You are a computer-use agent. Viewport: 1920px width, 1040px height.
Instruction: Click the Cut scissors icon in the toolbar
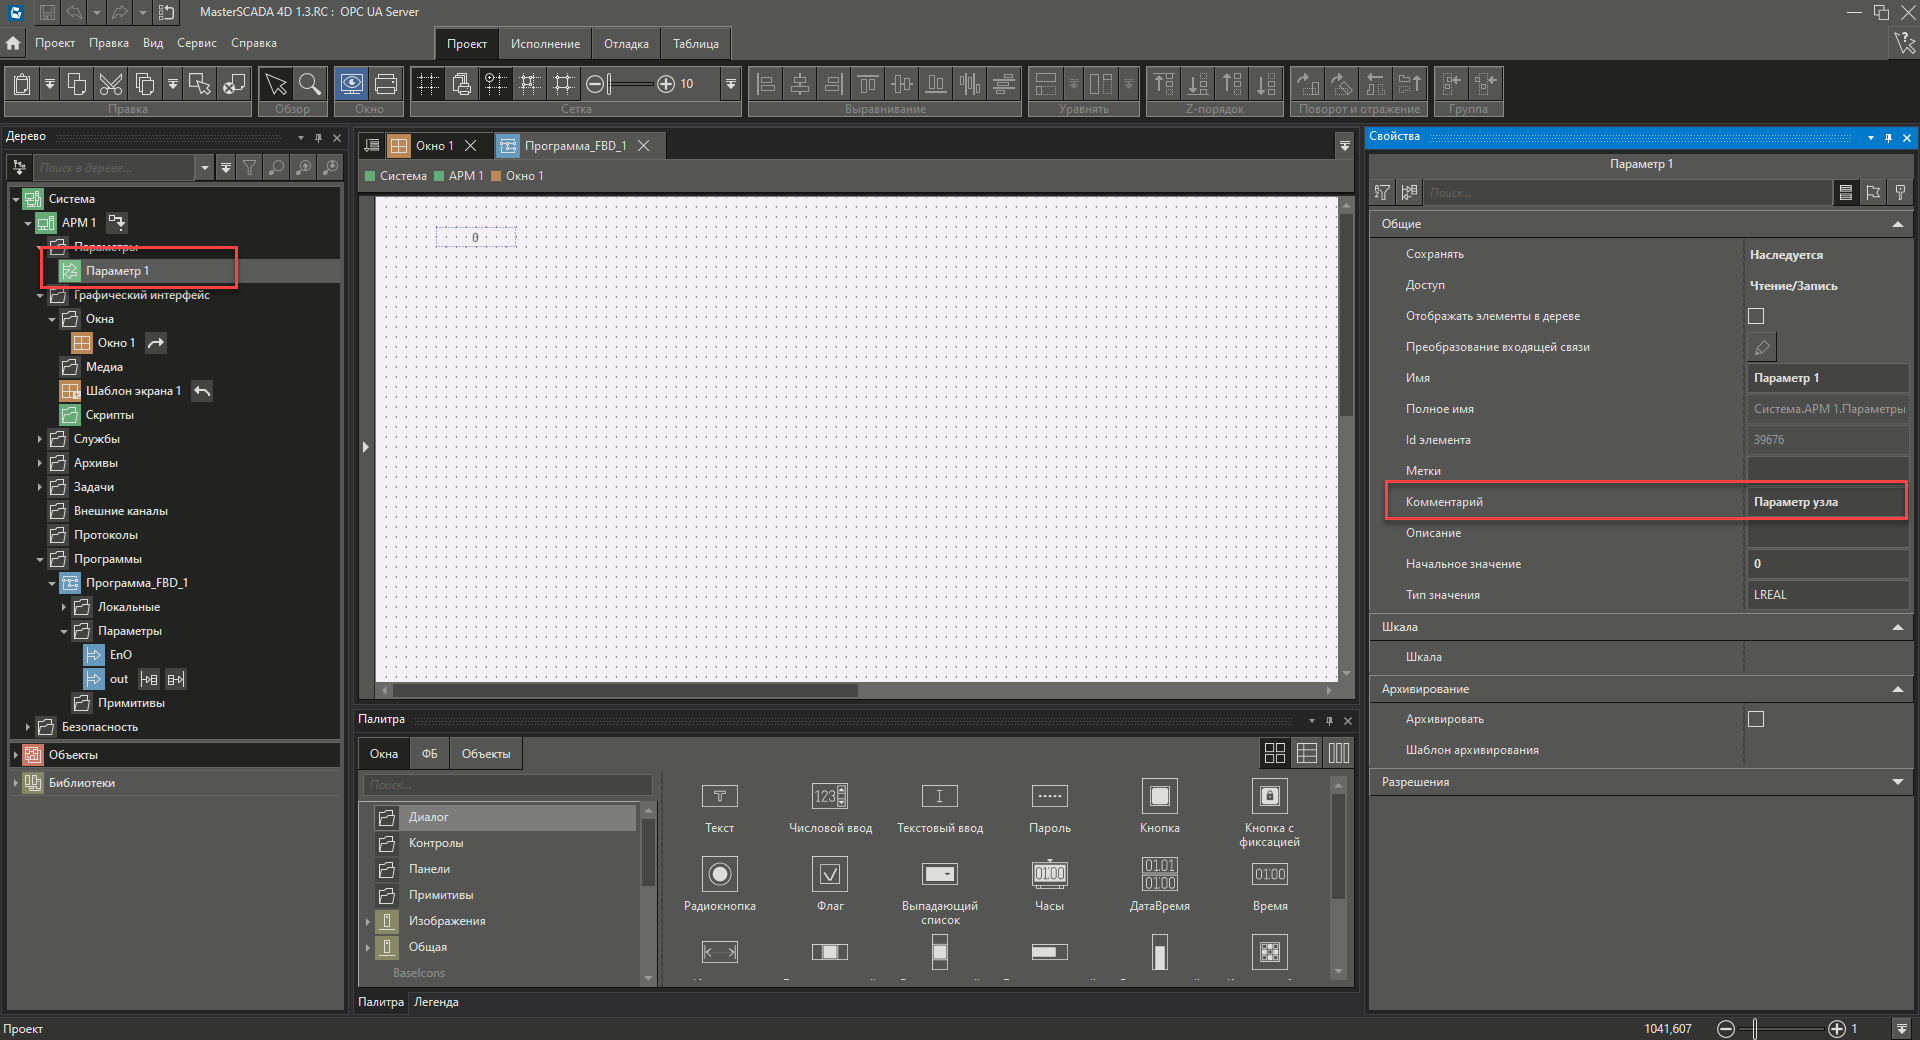point(111,84)
